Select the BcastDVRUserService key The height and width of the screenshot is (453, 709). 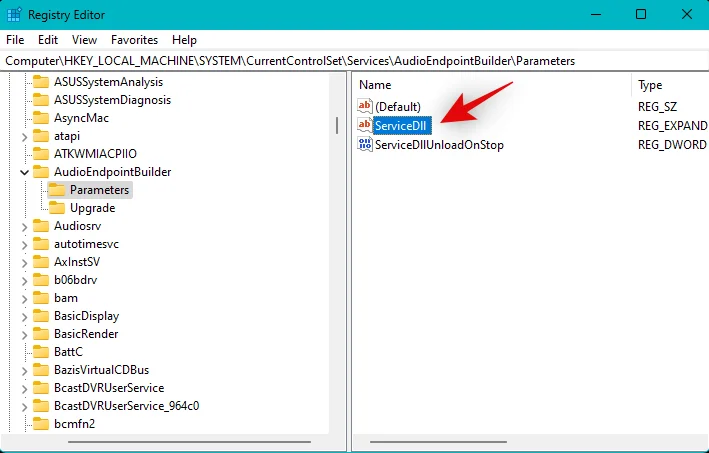click(x=108, y=388)
